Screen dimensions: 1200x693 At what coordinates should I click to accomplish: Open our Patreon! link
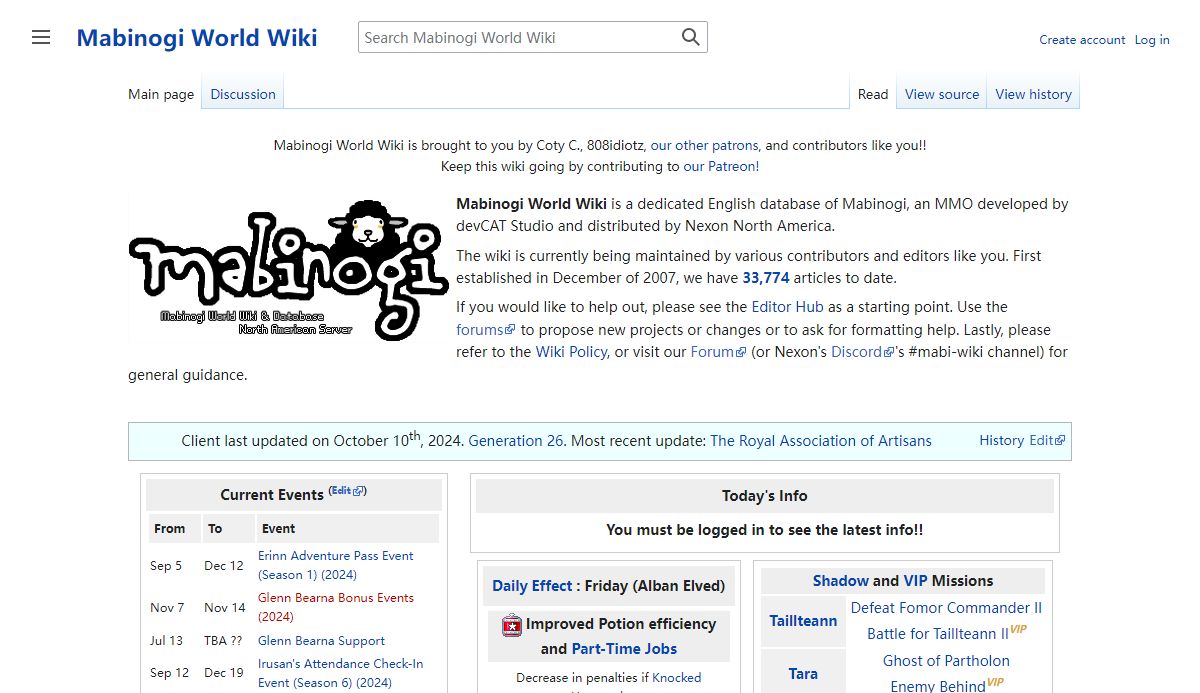coord(721,167)
